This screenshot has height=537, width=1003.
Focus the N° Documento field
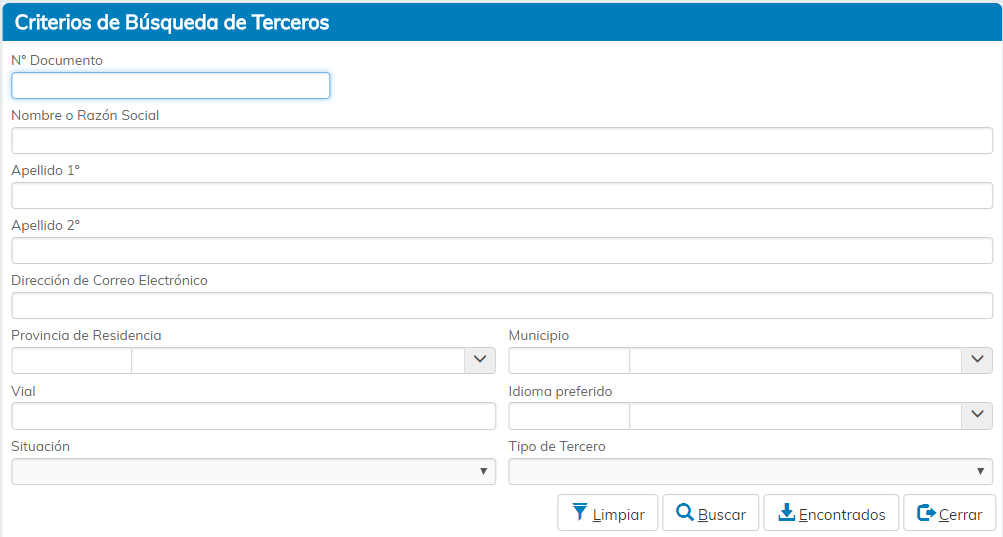(170, 86)
